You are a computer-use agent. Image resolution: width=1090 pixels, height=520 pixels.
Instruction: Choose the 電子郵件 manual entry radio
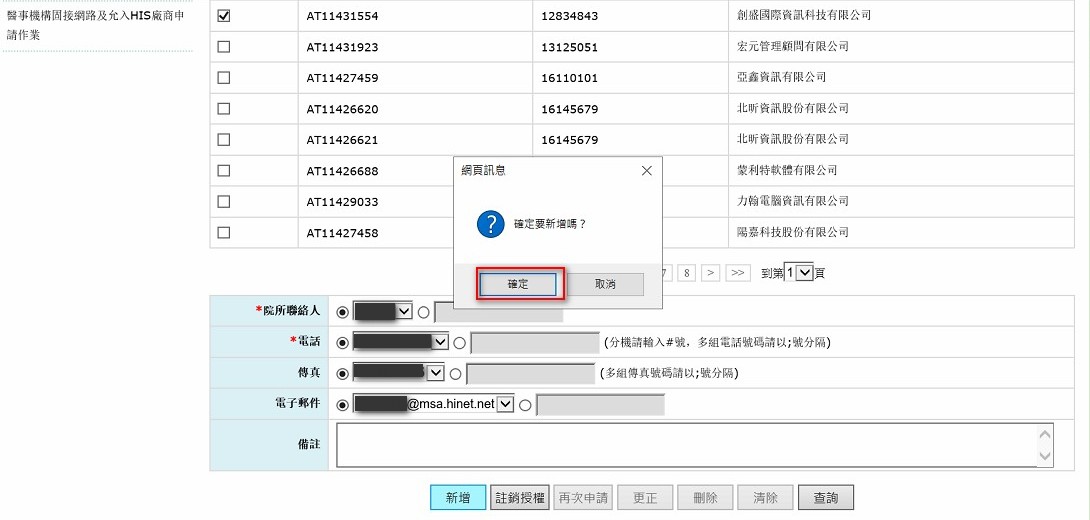525,405
